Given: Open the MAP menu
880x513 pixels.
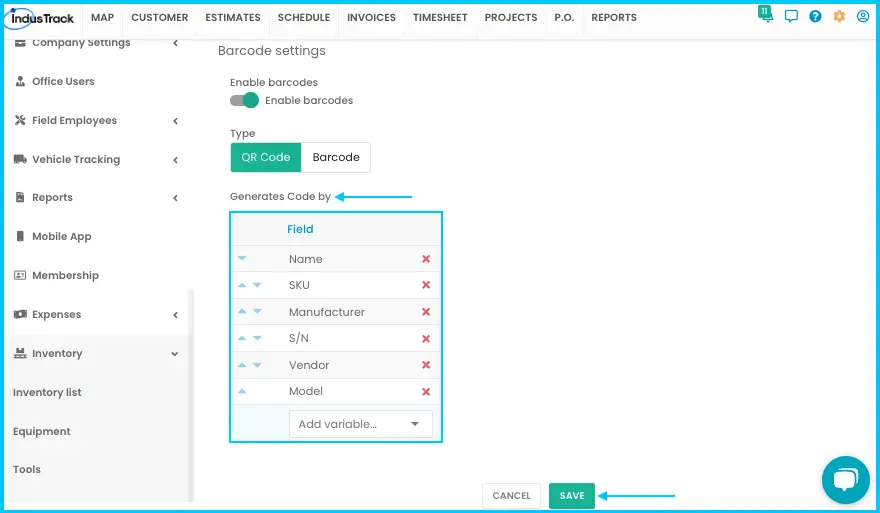Looking at the screenshot, I should click(x=102, y=17).
